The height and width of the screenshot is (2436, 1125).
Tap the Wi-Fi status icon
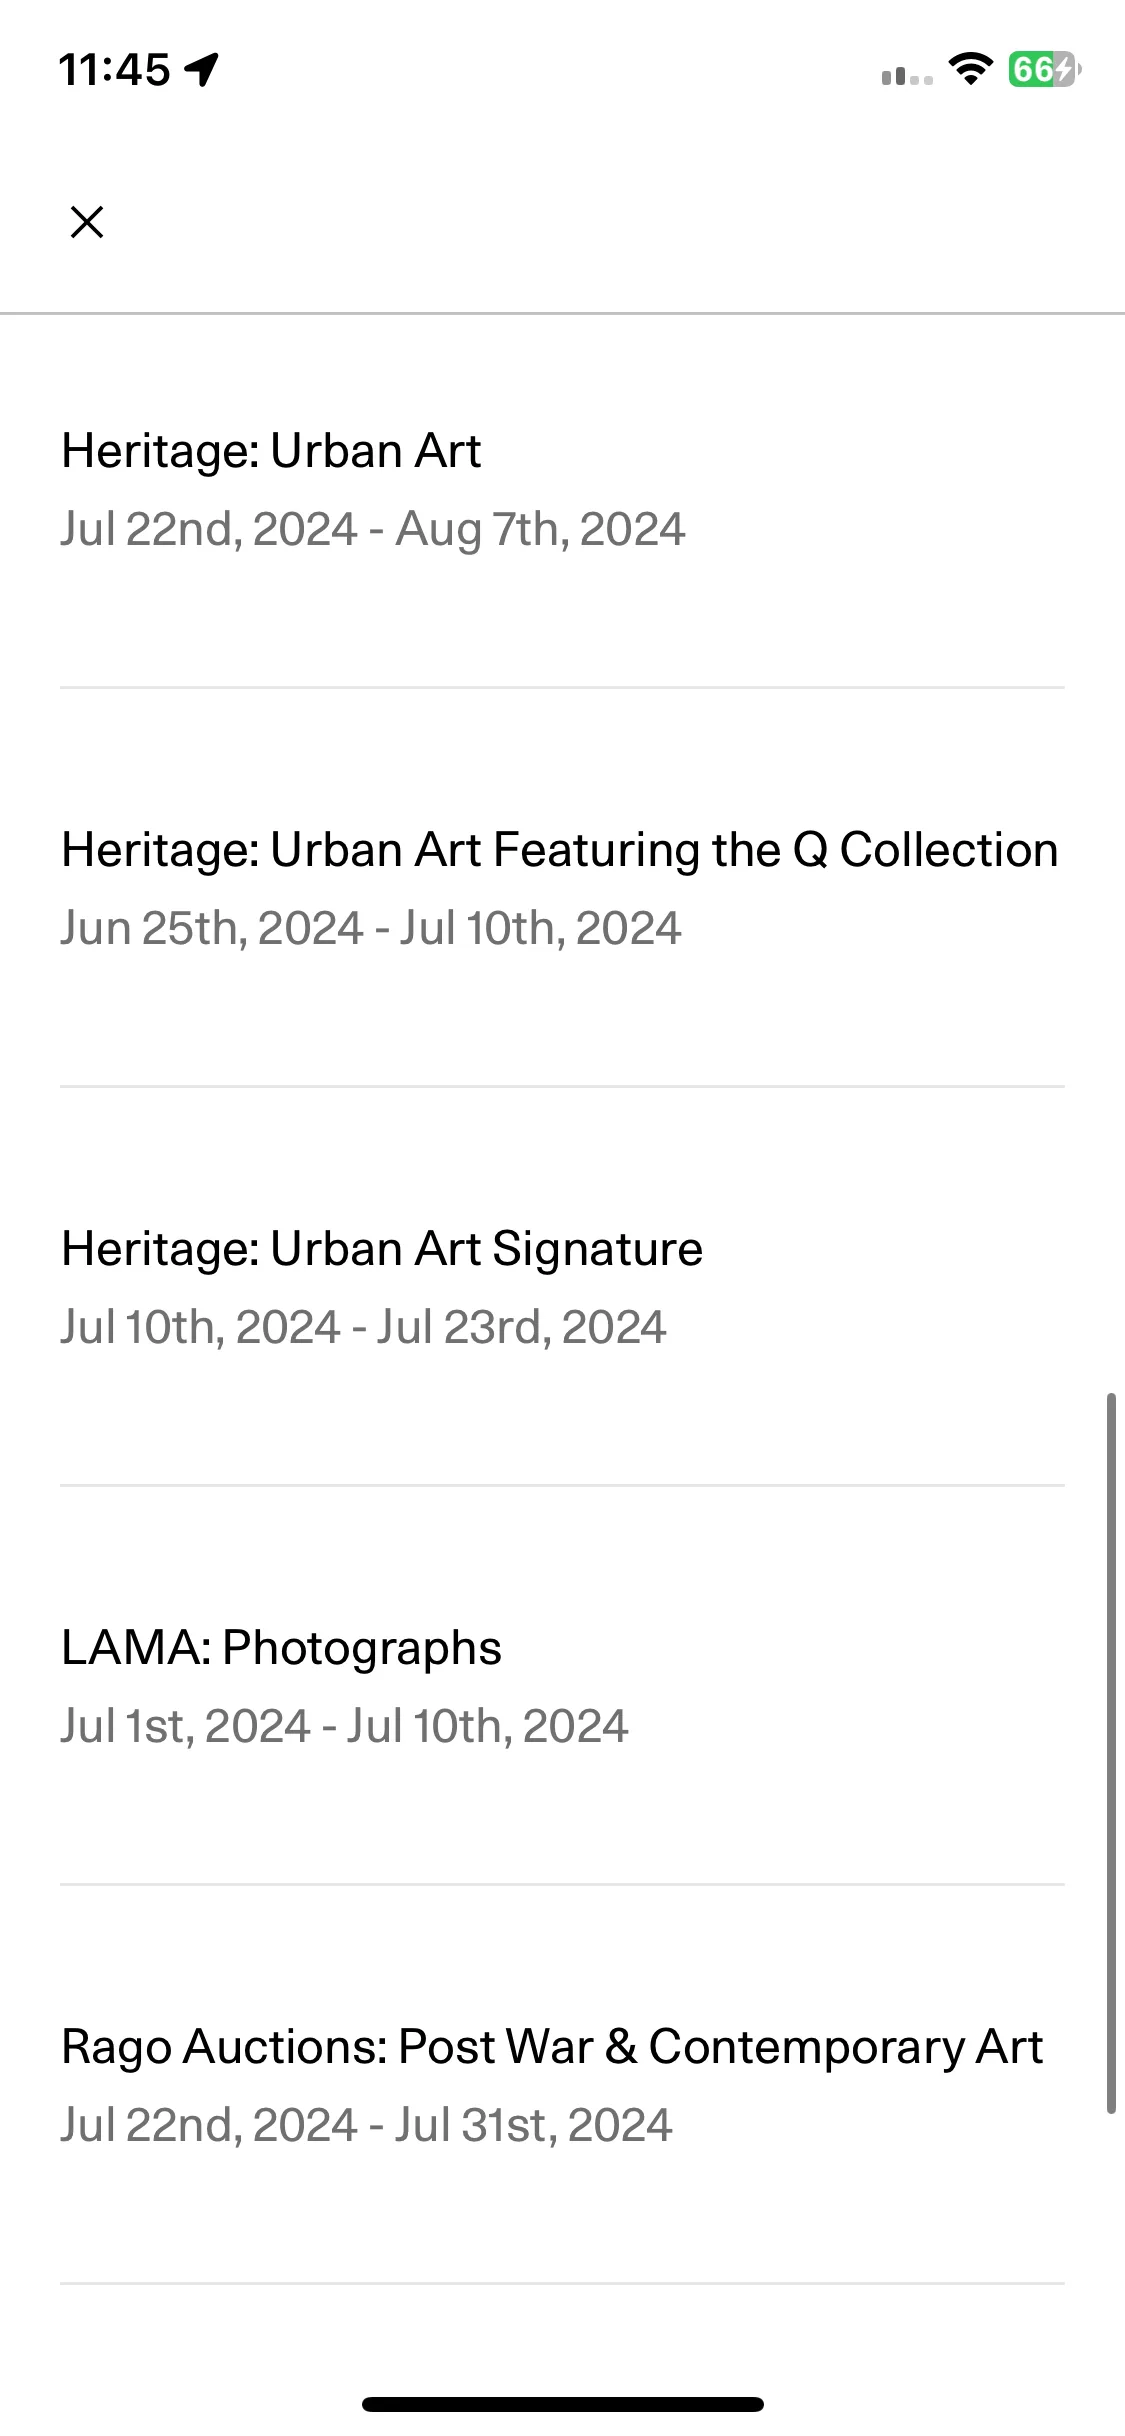pos(970,69)
